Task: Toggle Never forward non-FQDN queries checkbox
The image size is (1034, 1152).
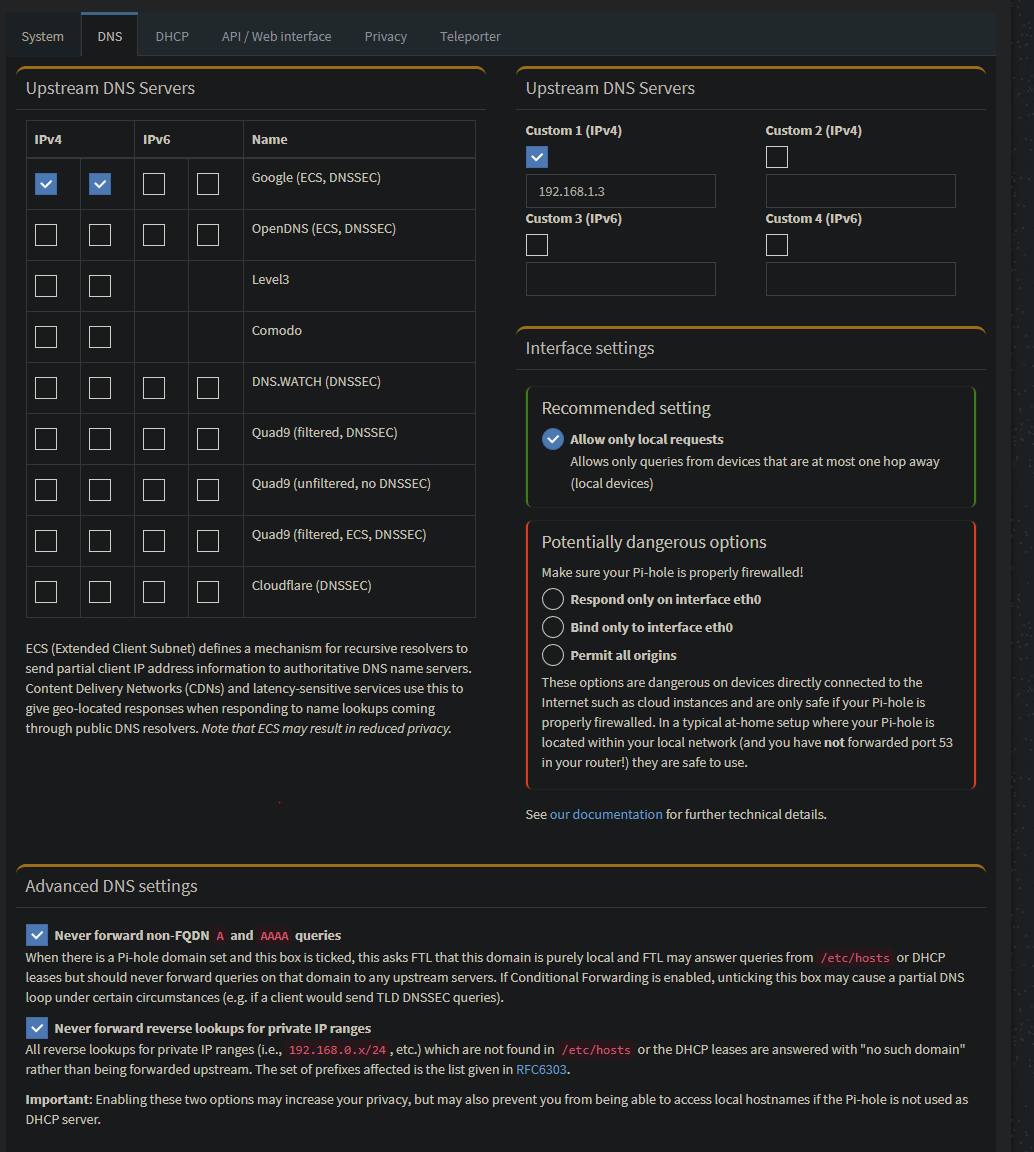Action: 37,936
